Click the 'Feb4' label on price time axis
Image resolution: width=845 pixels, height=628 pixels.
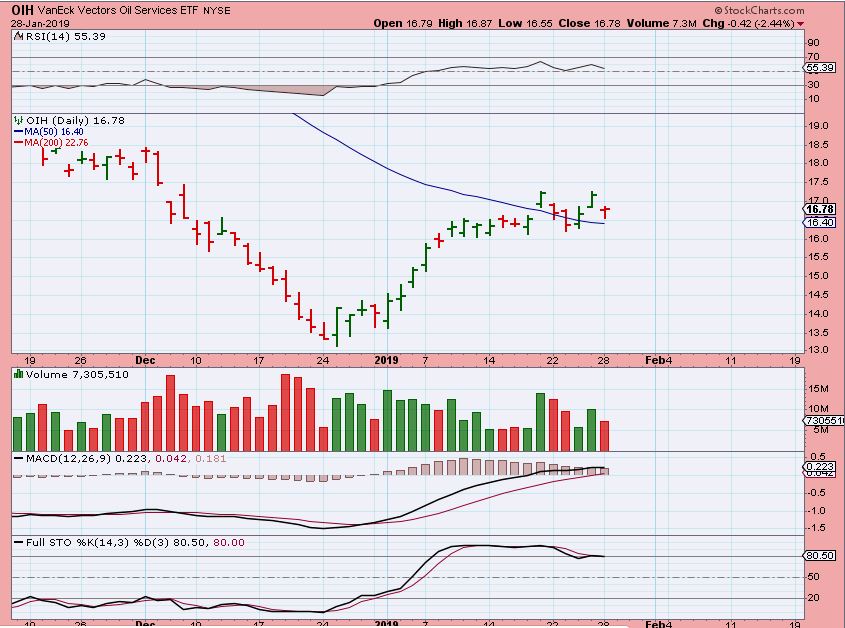(659, 360)
